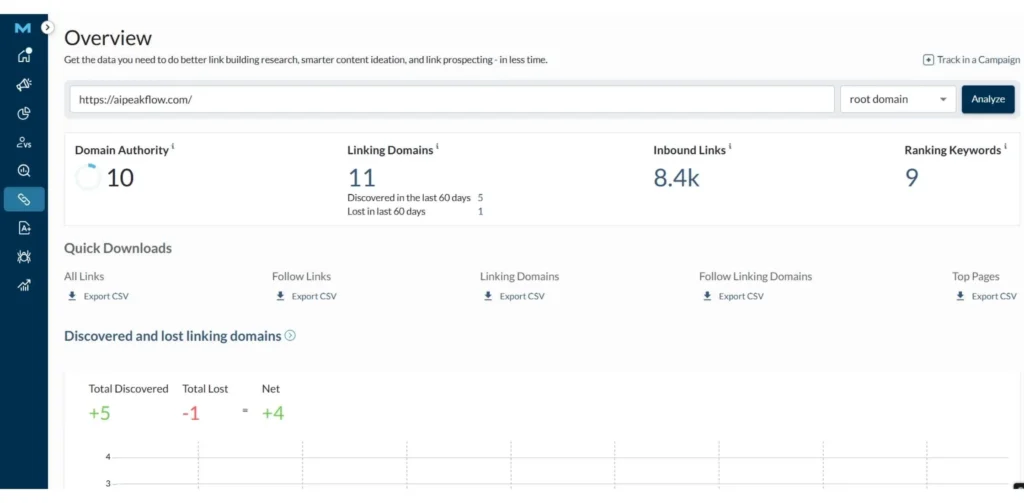Export CSV for Follow Links
The width and height of the screenshot is (1024, 503).
coord(306,296)
